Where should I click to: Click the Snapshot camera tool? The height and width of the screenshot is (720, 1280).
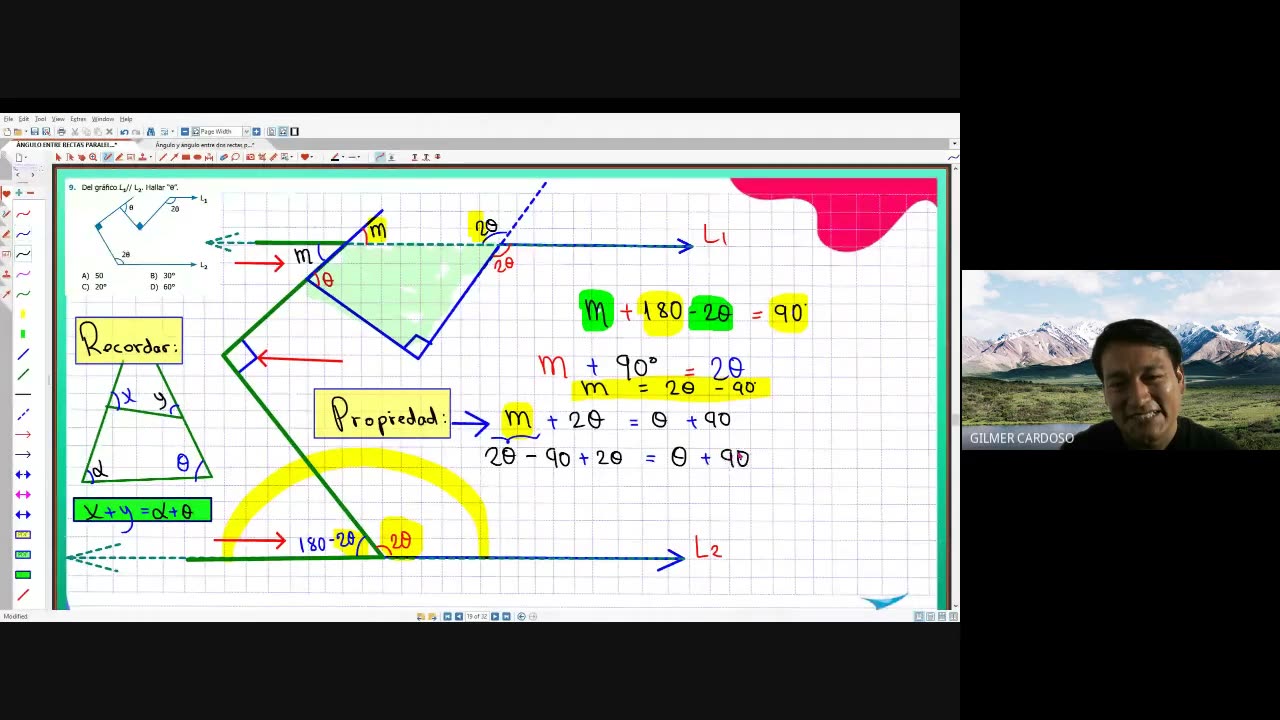pyautogui.click(x=250, y=157)
